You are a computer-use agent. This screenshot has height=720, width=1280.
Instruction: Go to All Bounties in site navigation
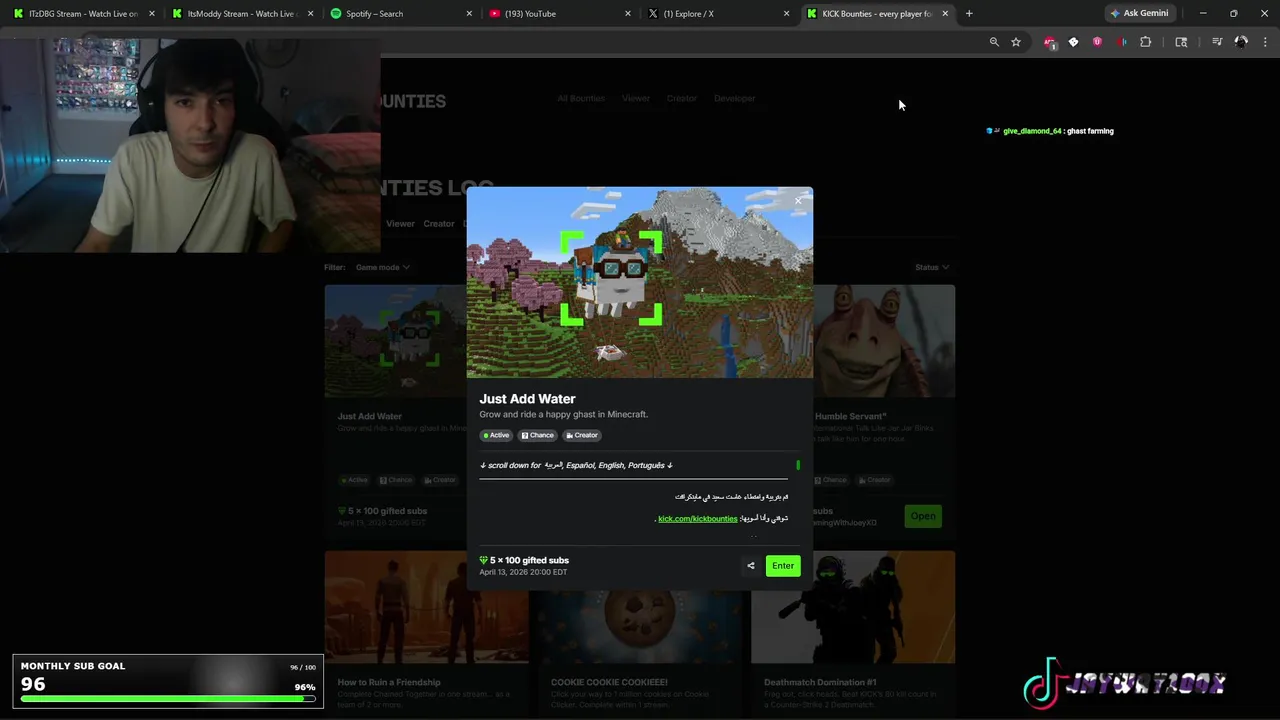pyautogui.click(x=581, y=98)
